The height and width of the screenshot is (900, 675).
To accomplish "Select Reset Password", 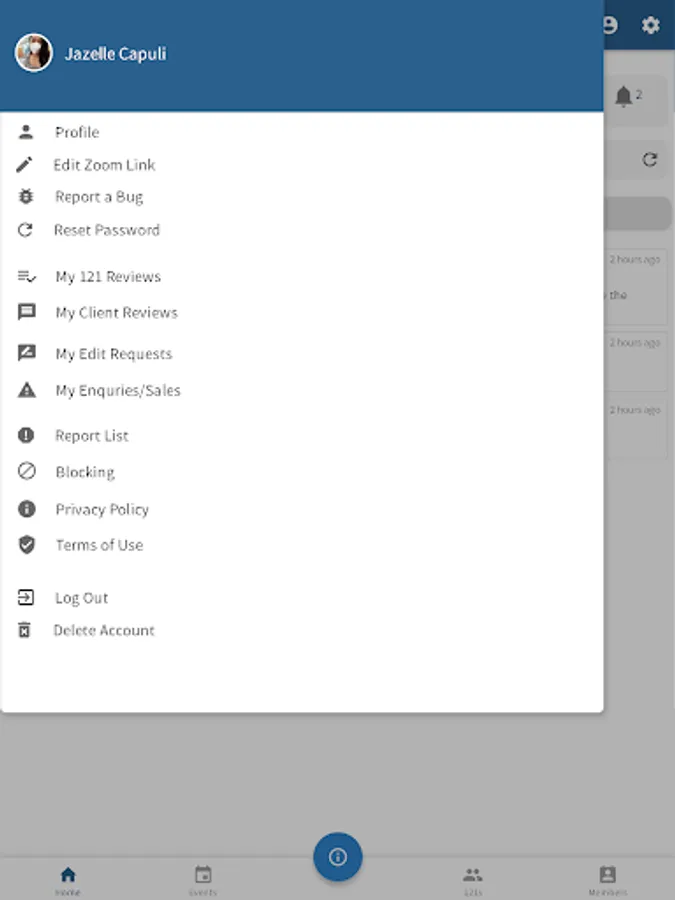I will pos(107,230).
